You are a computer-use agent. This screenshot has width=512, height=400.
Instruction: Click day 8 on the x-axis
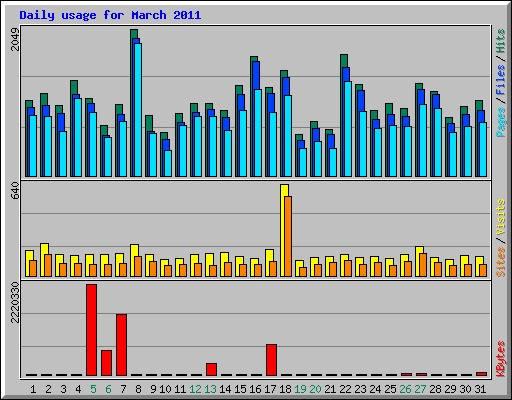[x=138, y=389]
